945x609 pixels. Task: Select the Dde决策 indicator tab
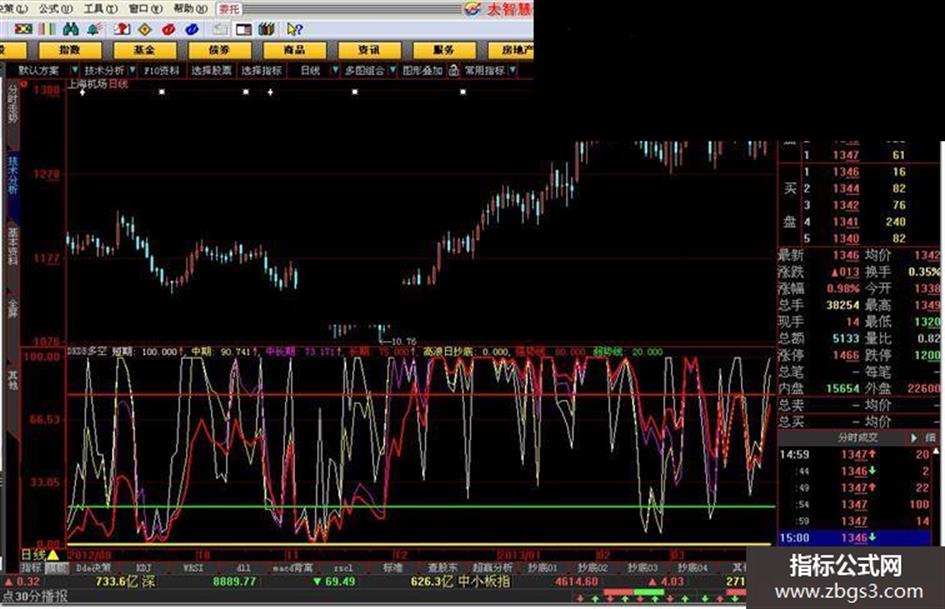93,568
